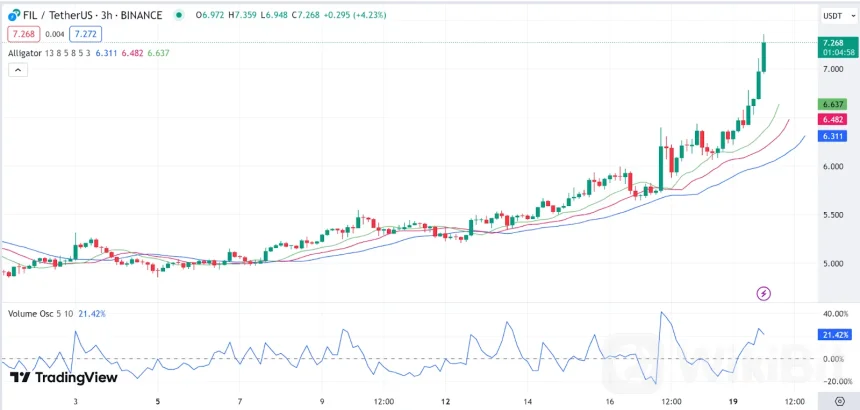Click the date label 12 on time axis
Viewport: 860px width, 410px height.
click(x=445, y=401)
